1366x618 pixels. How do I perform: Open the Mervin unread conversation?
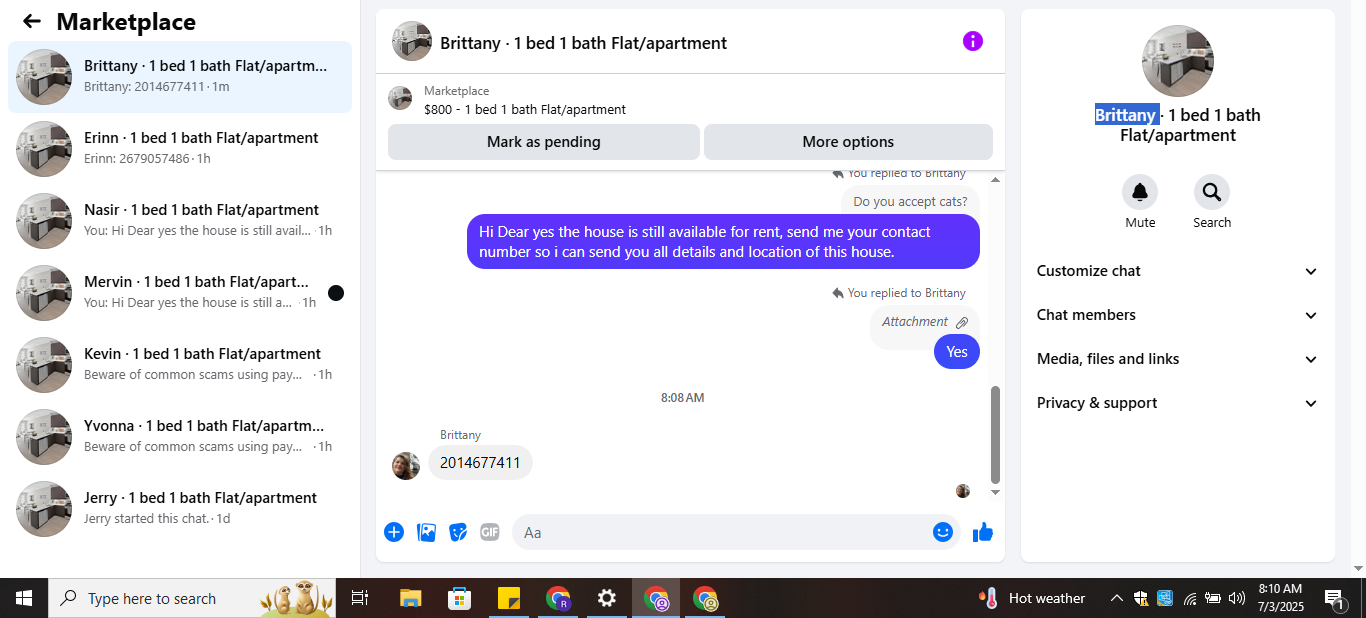coord(180,293)
